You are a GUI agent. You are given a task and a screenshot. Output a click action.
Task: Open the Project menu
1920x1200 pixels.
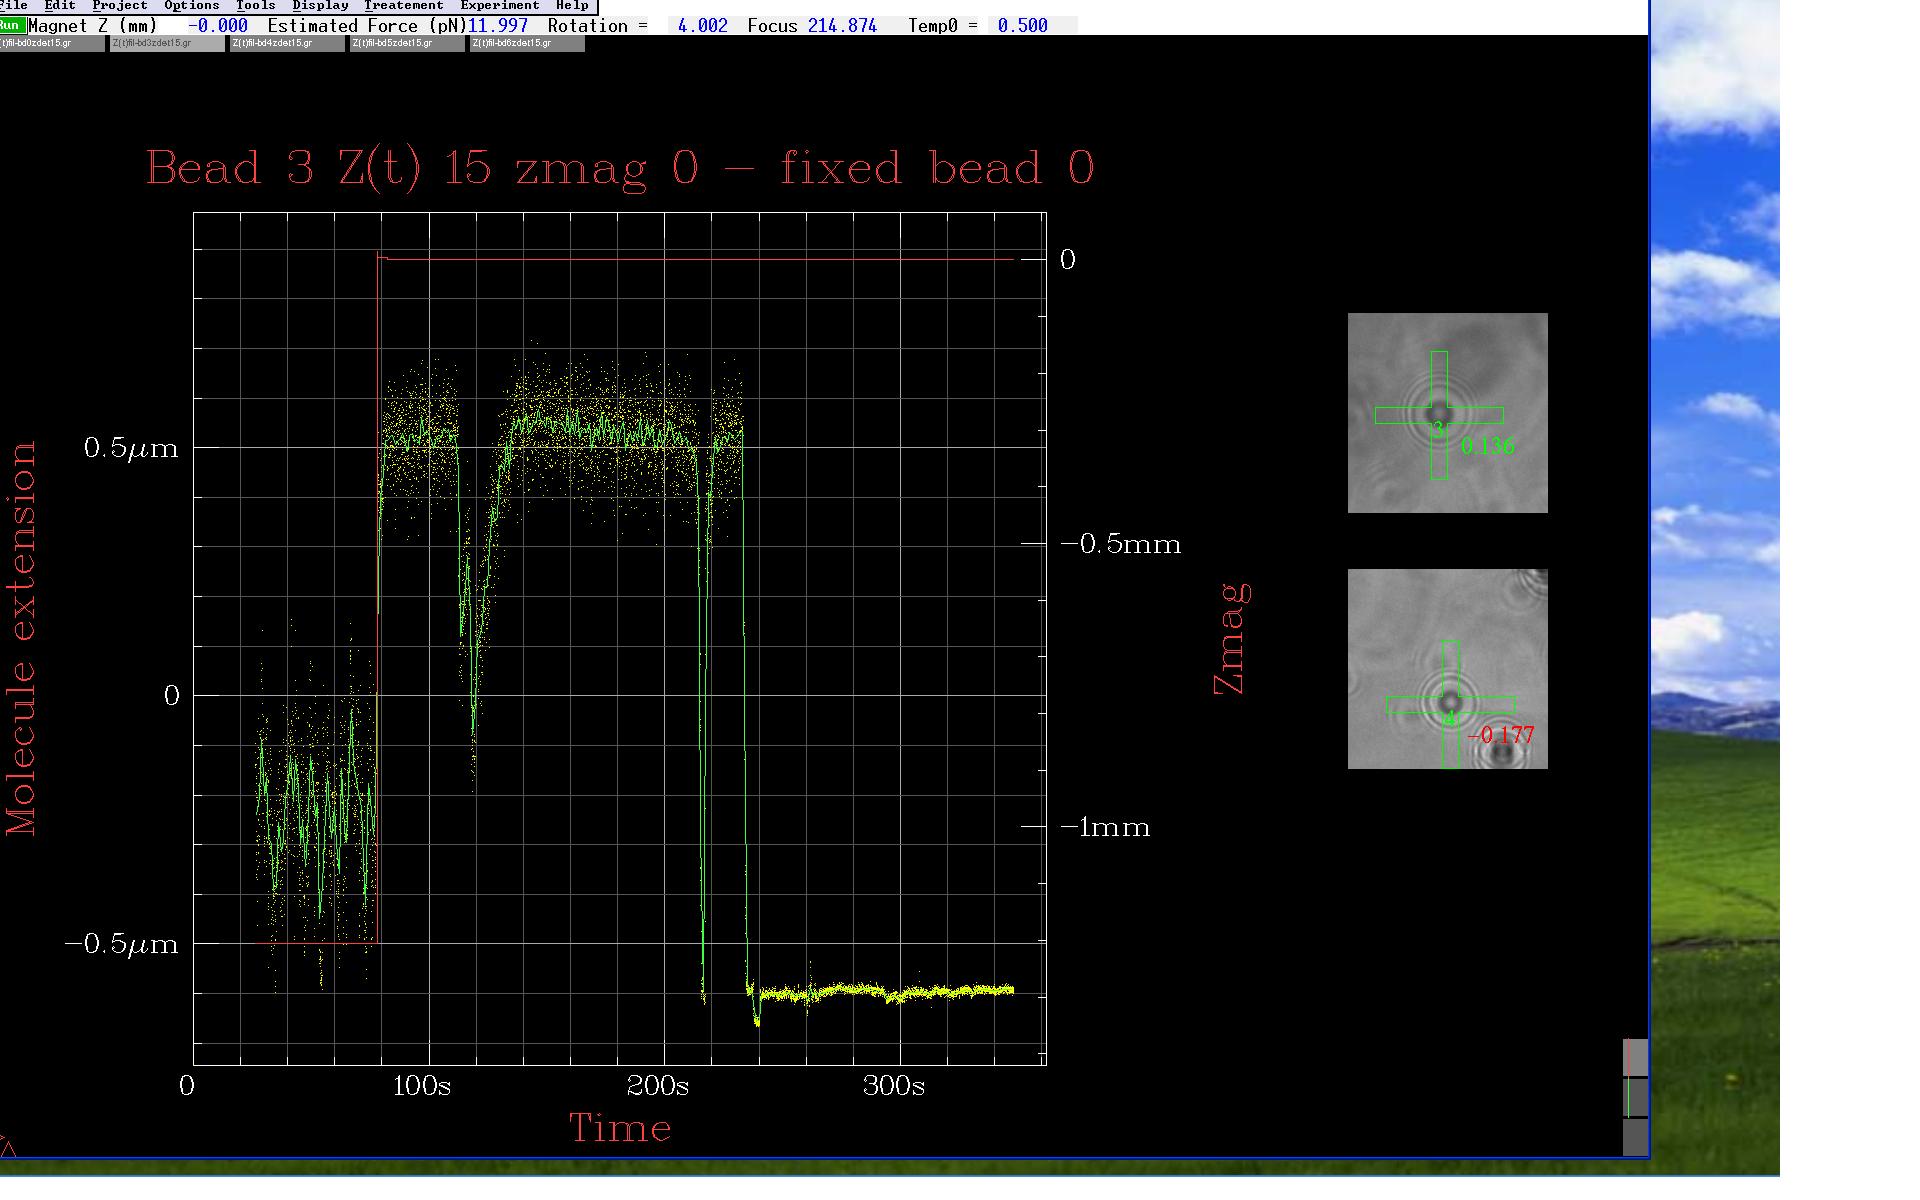(x=120, y=6)
